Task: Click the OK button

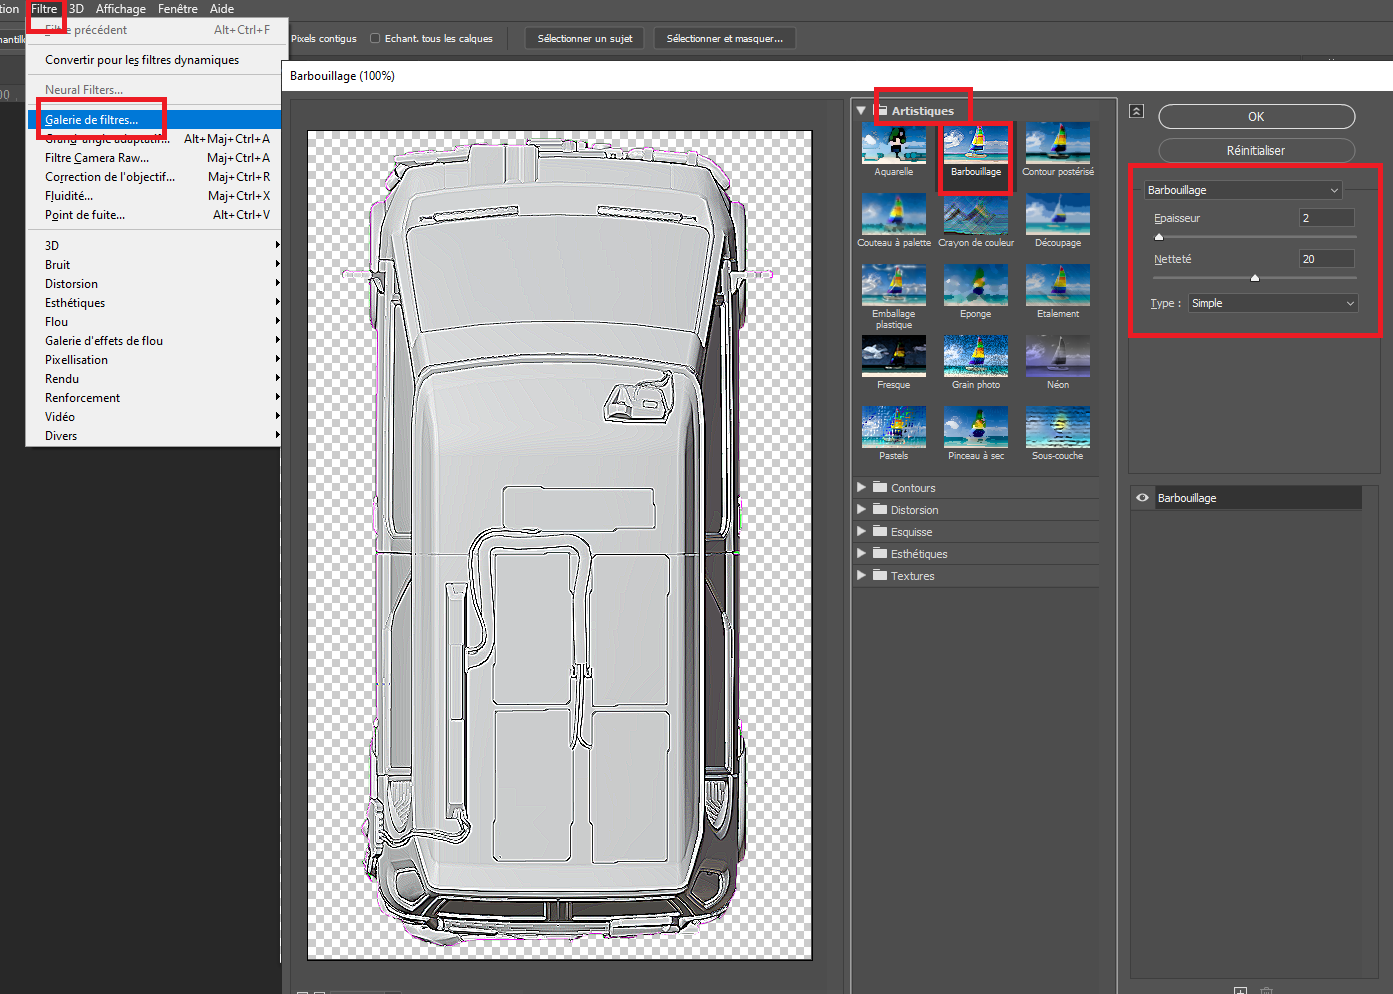Action: (1256, 117)
